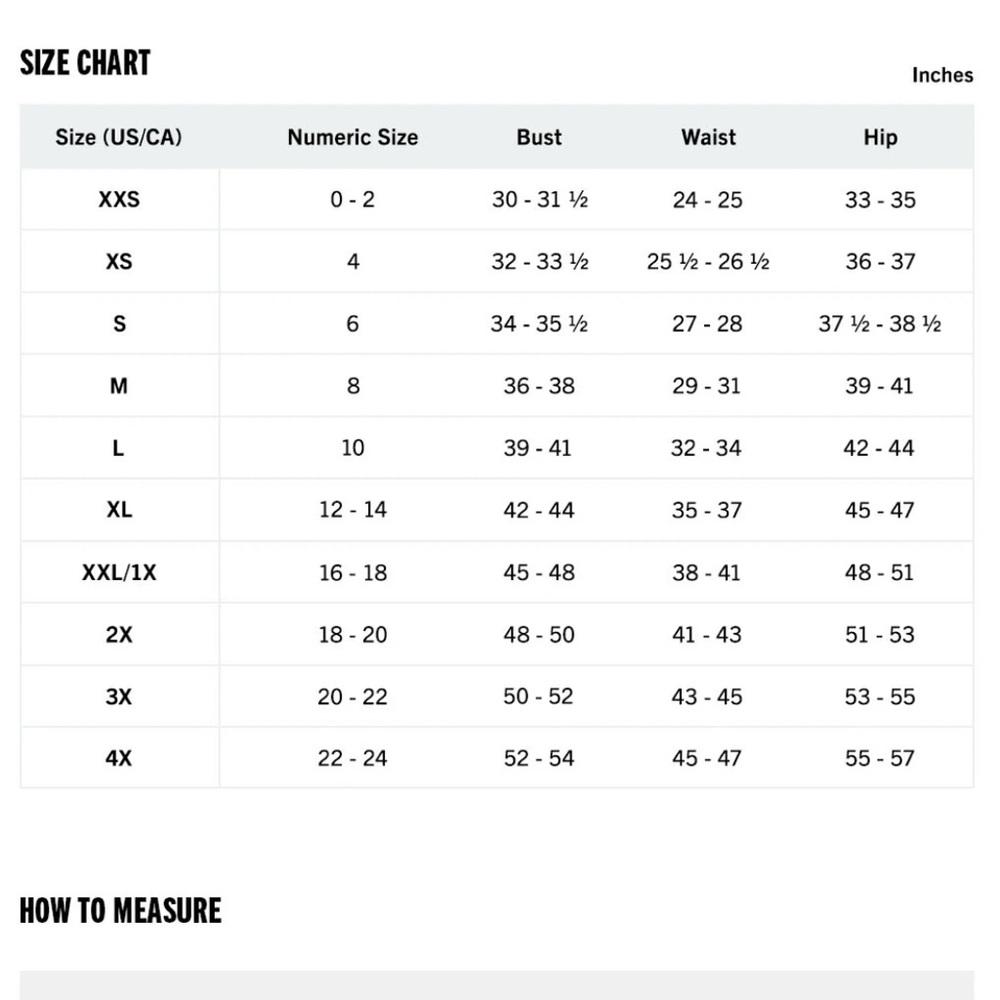Image resolution: width=1000 pixels, height=1000 pixels.
Task: Select the Hip column header
Action: 880,137
